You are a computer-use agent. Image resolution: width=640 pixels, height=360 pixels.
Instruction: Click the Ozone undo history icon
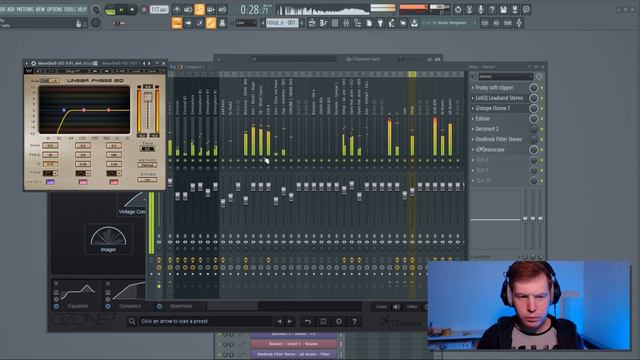[307, 322]
